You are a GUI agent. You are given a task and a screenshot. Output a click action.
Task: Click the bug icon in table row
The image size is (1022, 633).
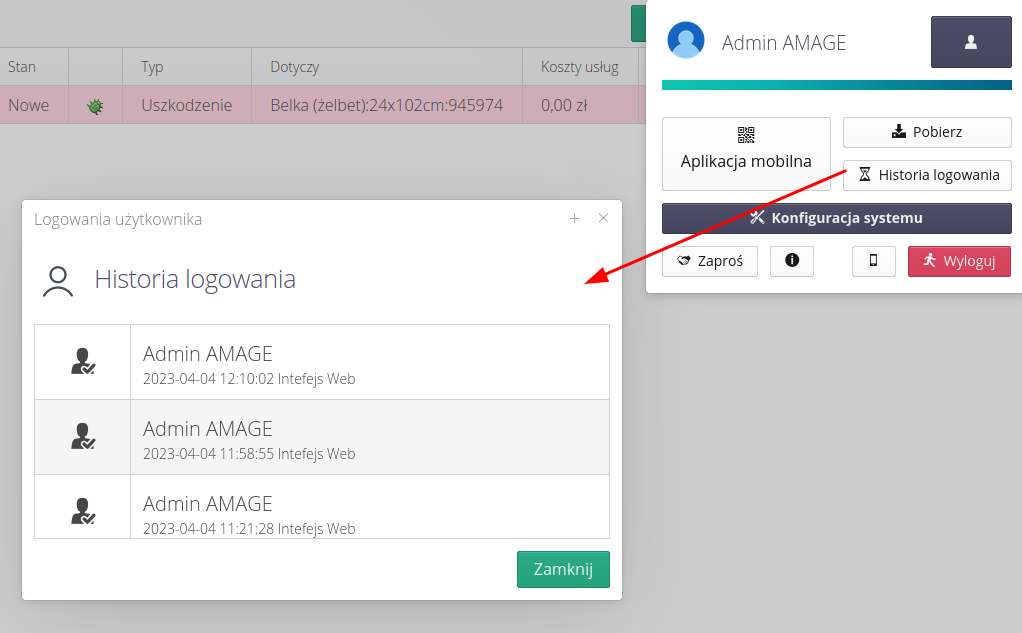tap(95, 105)
